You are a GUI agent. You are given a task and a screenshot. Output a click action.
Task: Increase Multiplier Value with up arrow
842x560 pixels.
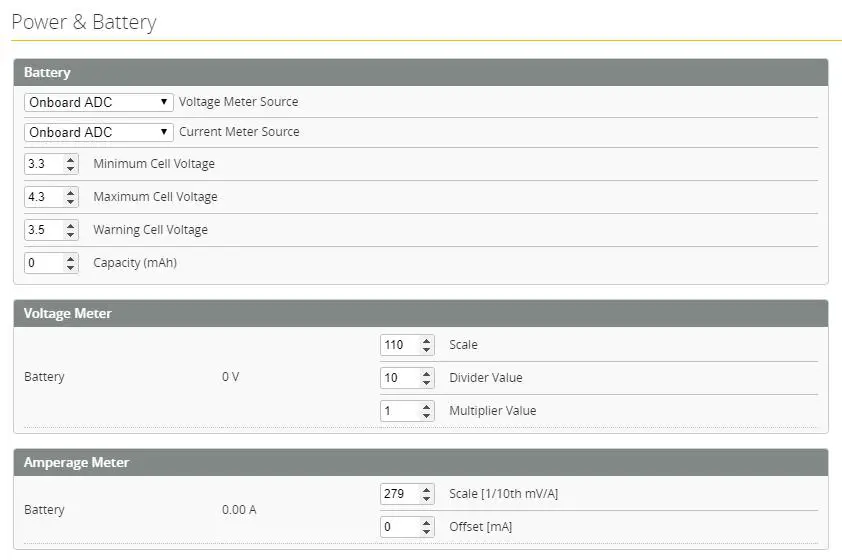pyautogui.click(x=427, y=407)
